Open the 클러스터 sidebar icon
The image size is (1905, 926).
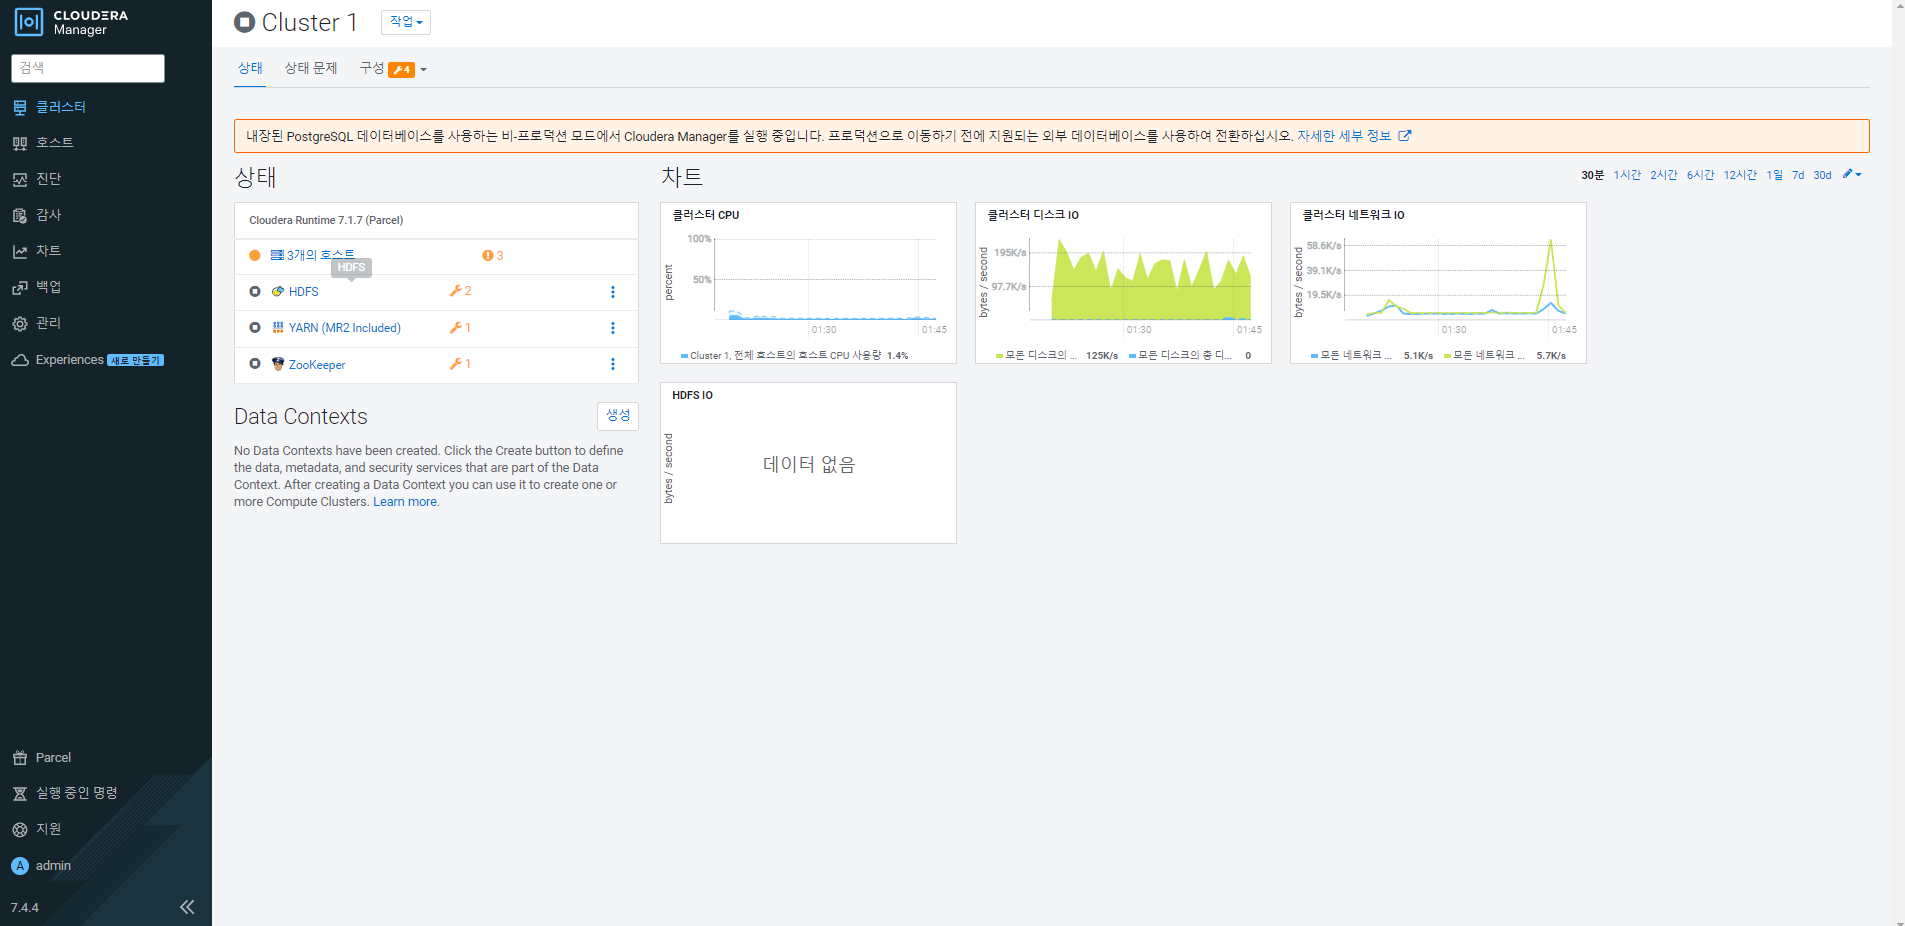(20, 107)
